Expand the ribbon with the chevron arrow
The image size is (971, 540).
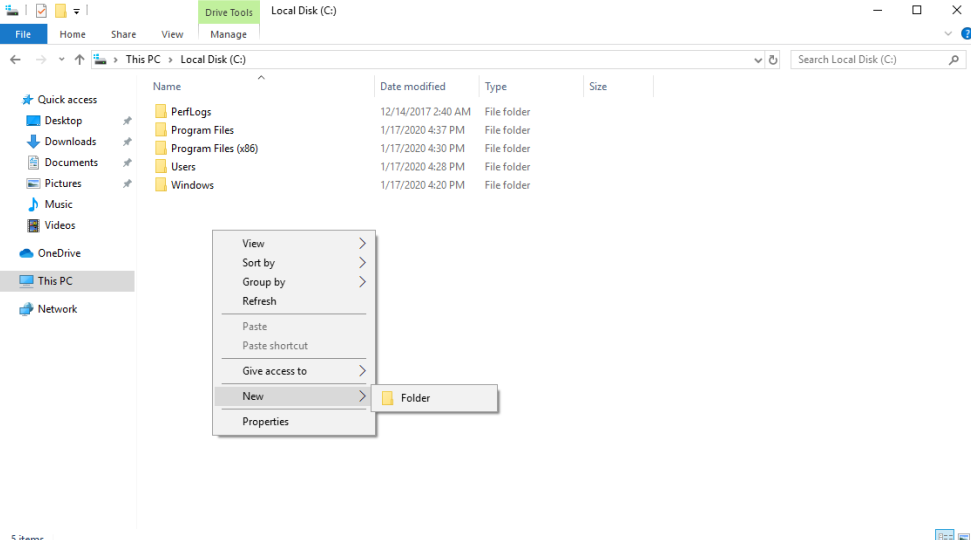948,34
